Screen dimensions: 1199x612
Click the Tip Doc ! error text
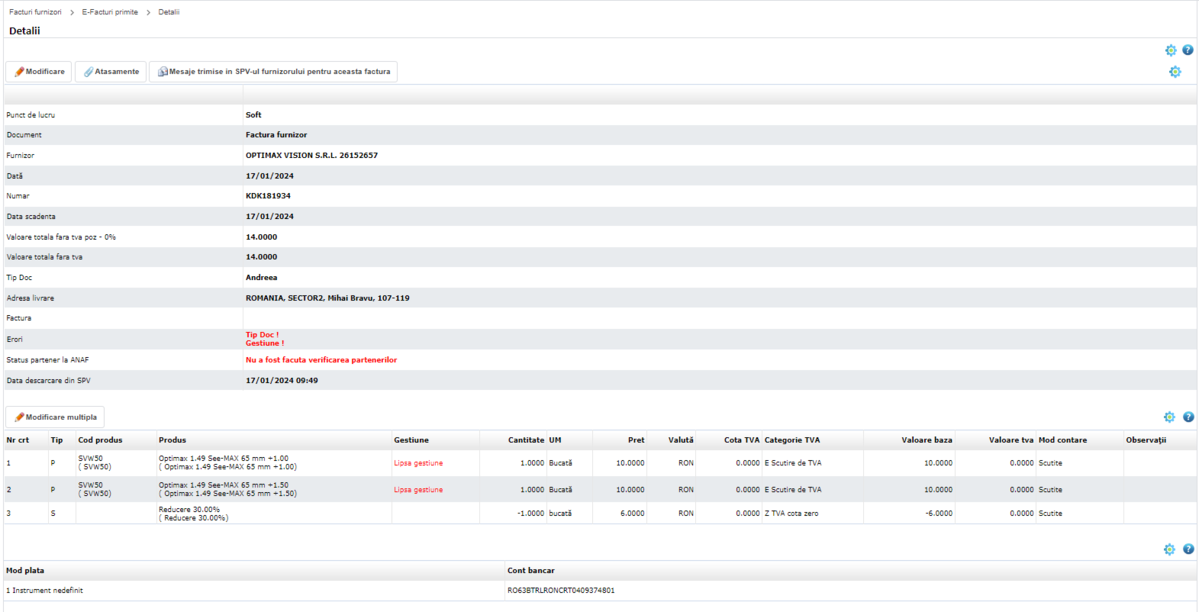point(262,335)
